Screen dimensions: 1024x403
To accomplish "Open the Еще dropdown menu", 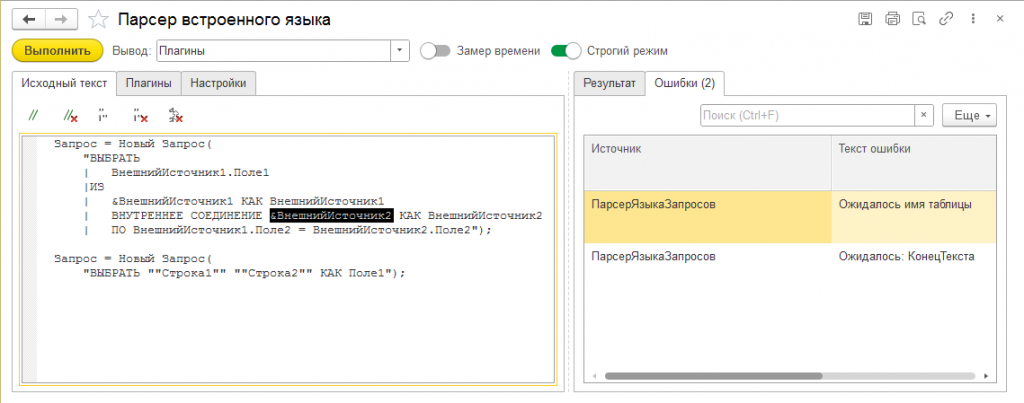I will [x=969, y=116].
